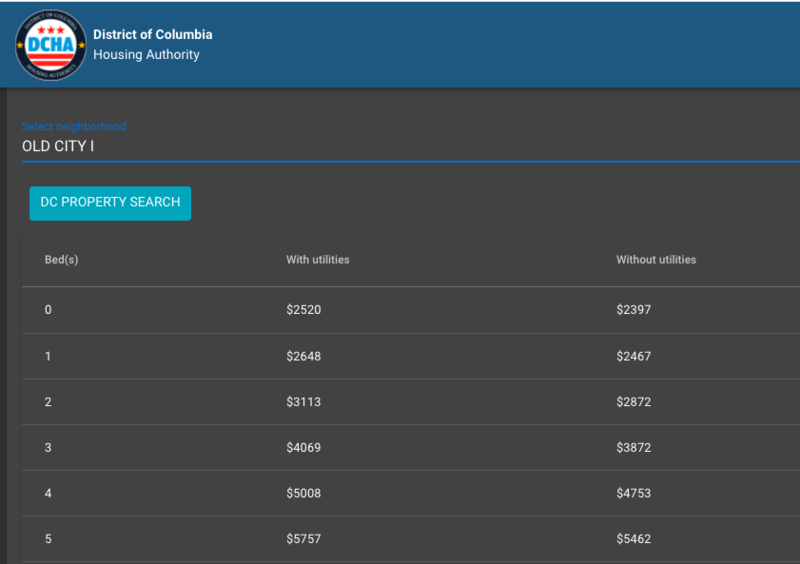
Task: Click the District of Columbia header title
Action: [152, 34]
